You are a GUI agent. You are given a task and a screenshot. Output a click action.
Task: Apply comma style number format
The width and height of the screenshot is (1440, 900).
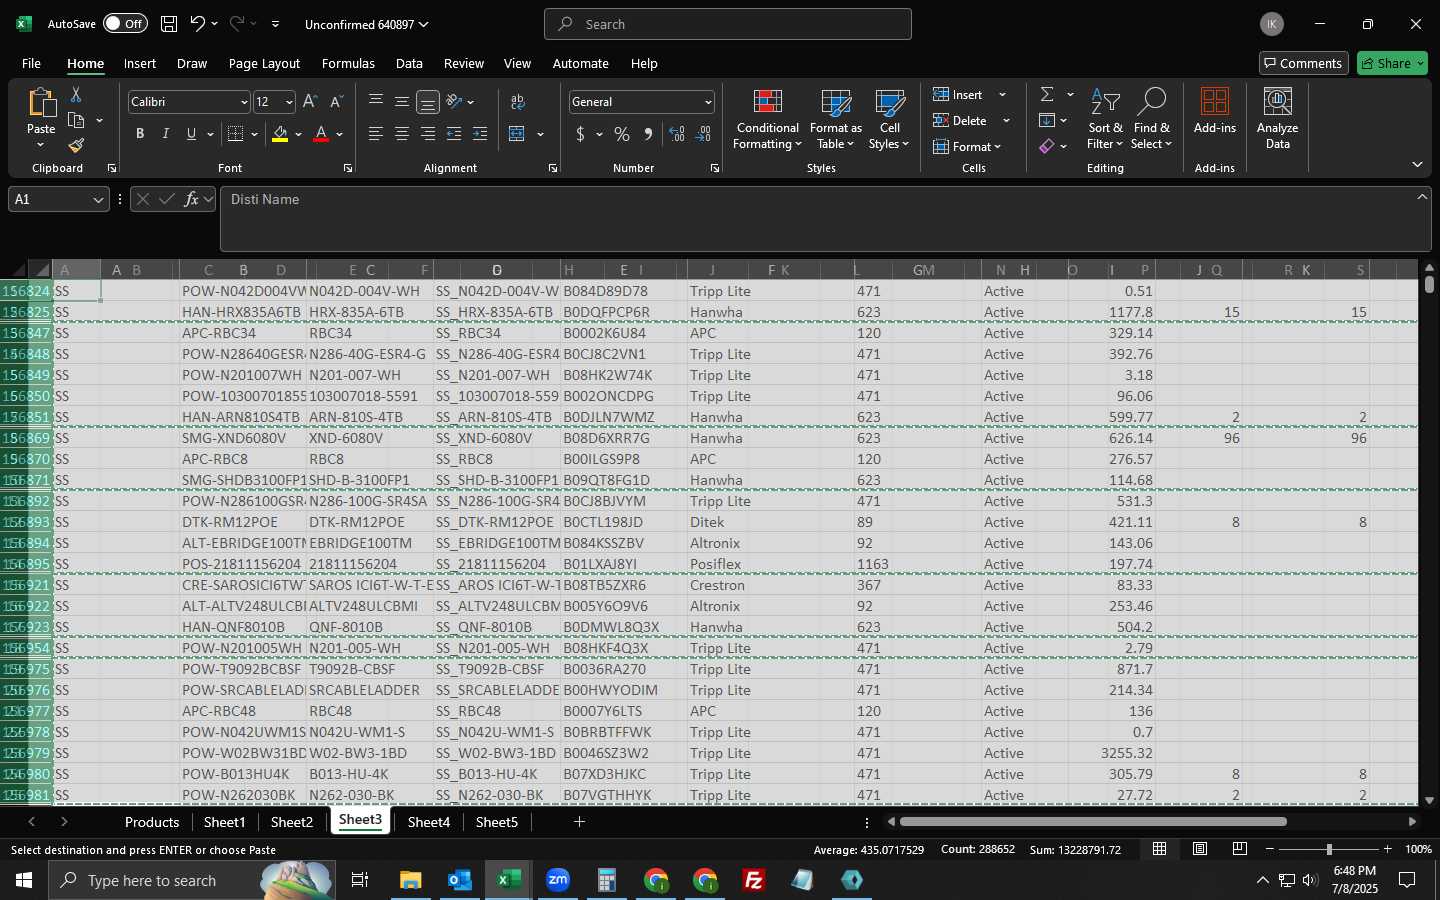pyautogui.click(x=649, y=134)
